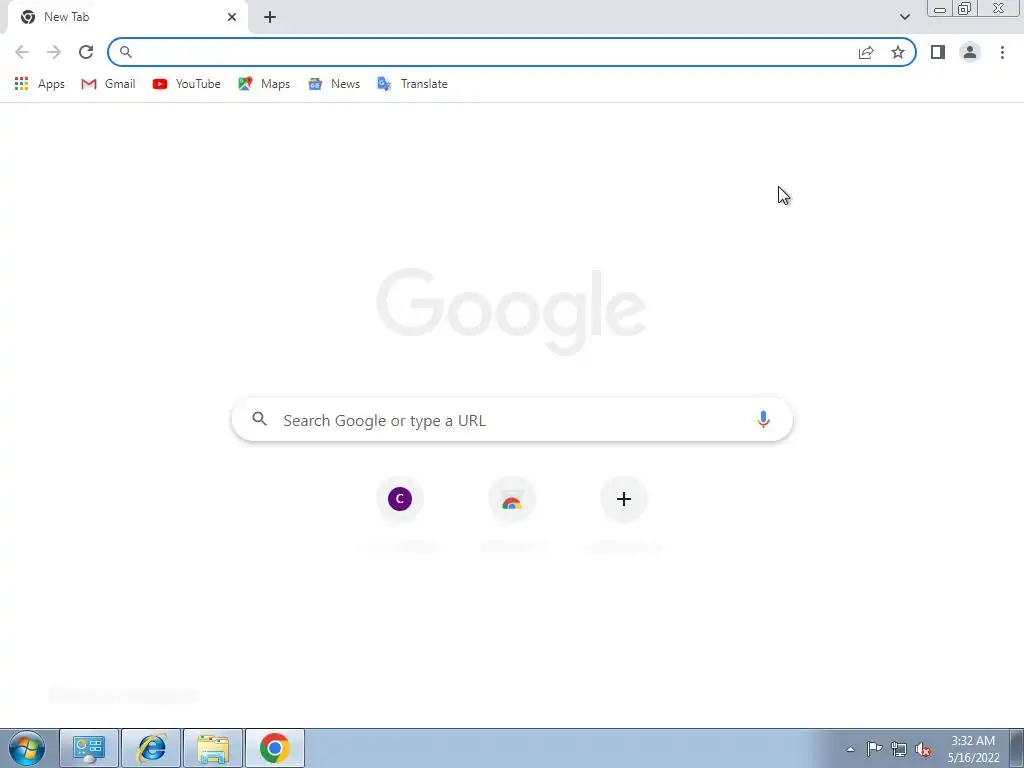The height and width of the screenshot is (768, 1024).
Task: Click the back navigation arrow
Action: [x=22, y=52]
